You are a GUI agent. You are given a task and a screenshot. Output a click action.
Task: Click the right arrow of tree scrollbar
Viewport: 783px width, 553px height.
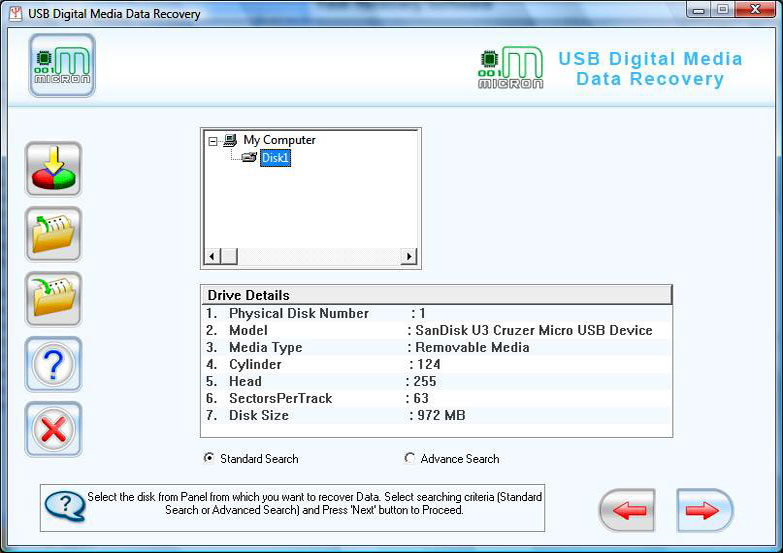click(x=409, y=256)
